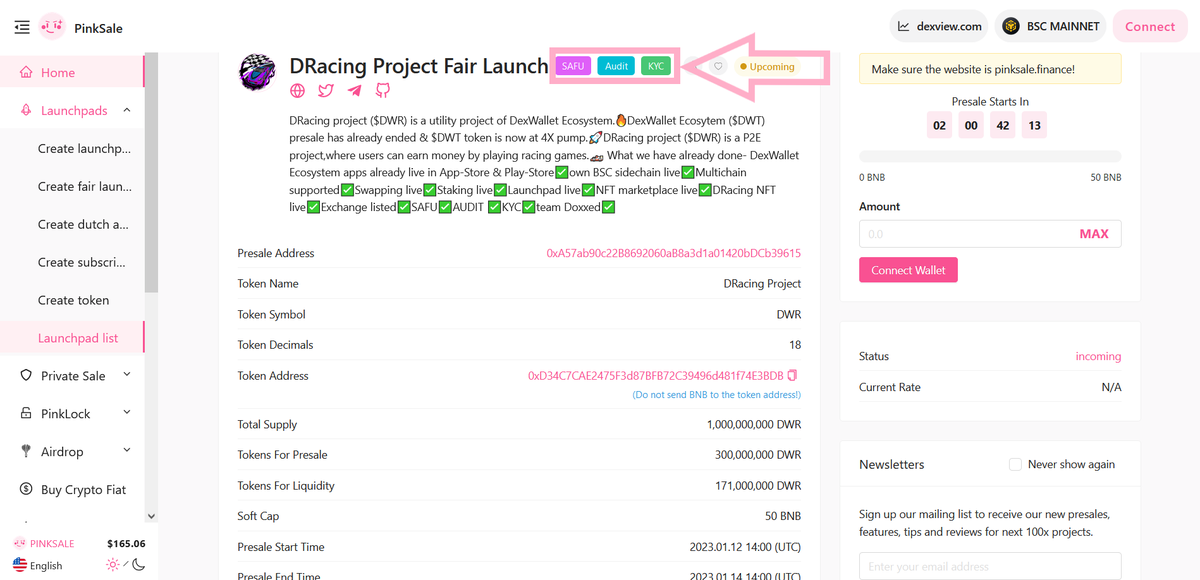Viewport: 1200px width, 580px height.
Task: Click the Connect button in header
Action: pyautogui.click(x=1150, y=26)
